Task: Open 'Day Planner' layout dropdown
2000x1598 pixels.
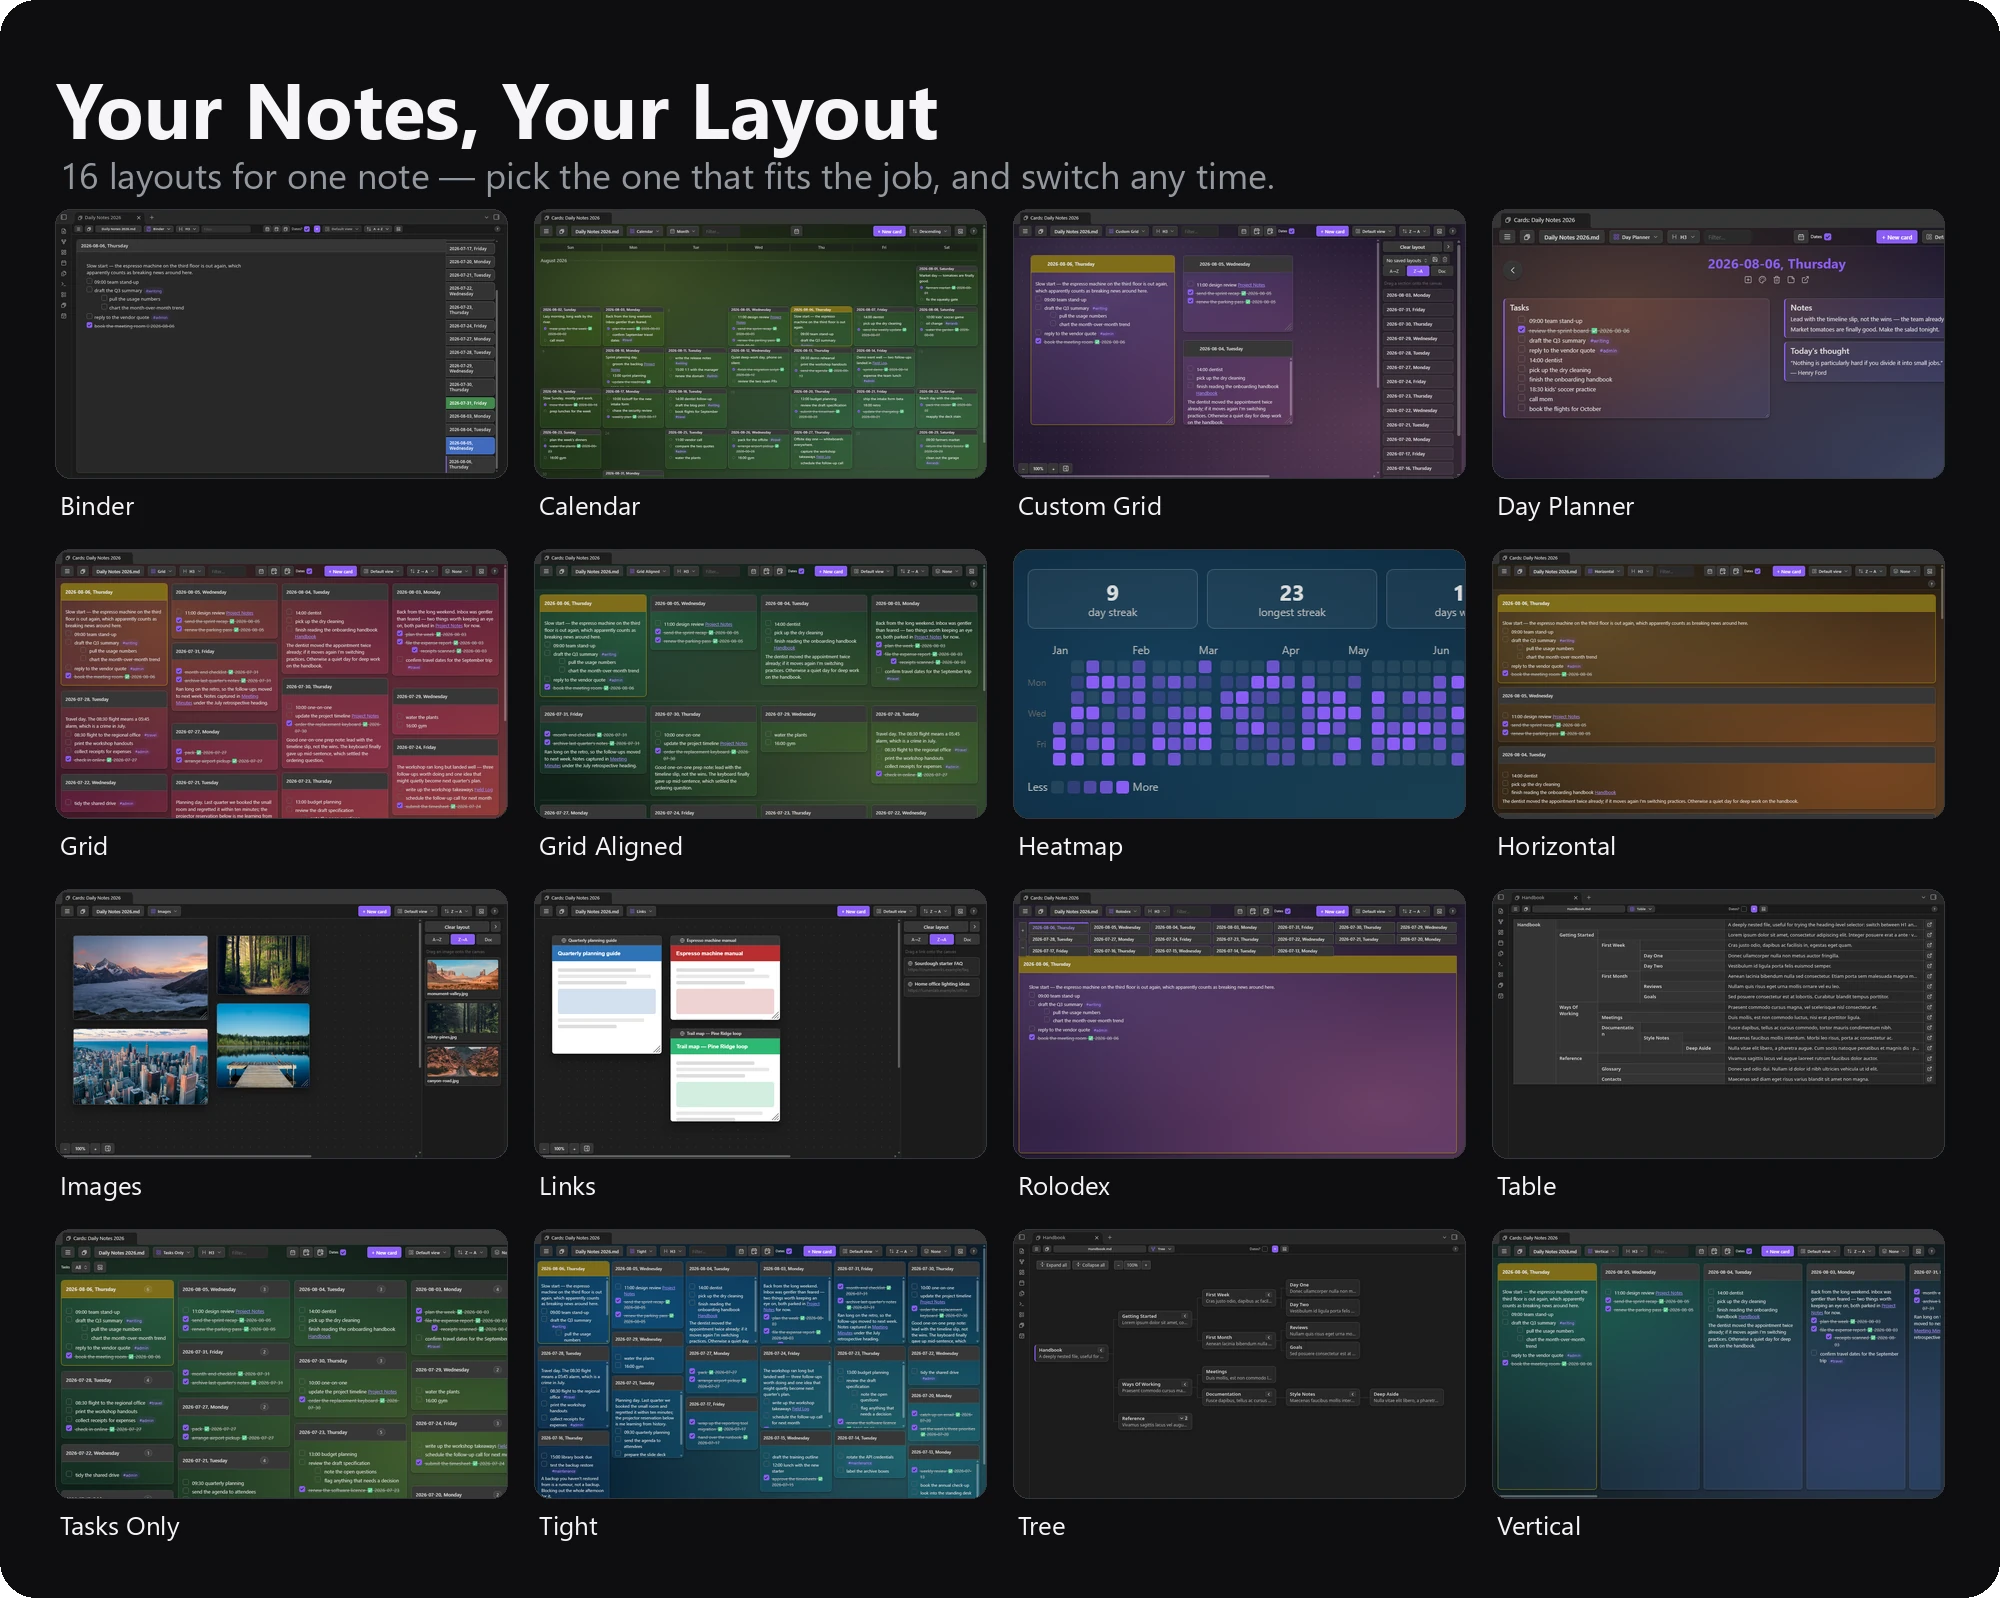Action: click(1636, 237)
